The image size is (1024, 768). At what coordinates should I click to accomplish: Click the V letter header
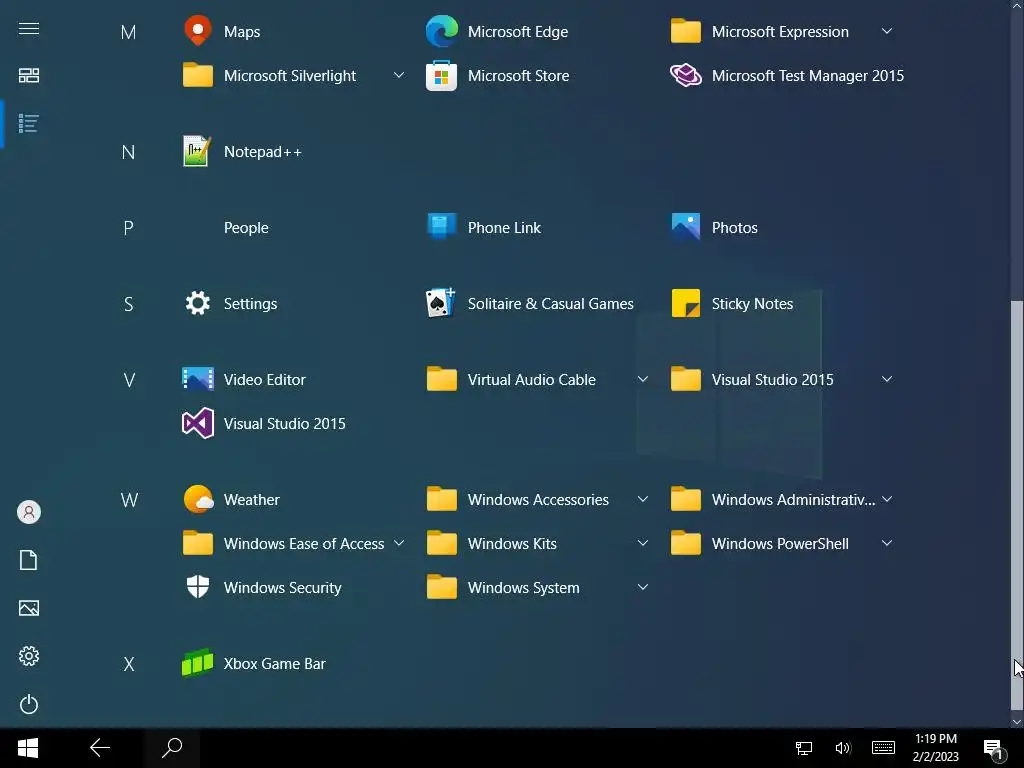tap(129, 380)
